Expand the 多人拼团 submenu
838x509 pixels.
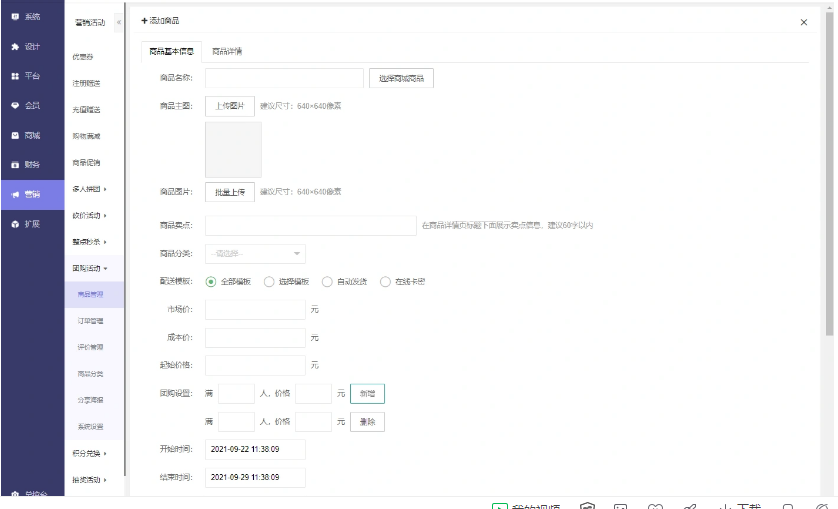(x=89, y=189)
